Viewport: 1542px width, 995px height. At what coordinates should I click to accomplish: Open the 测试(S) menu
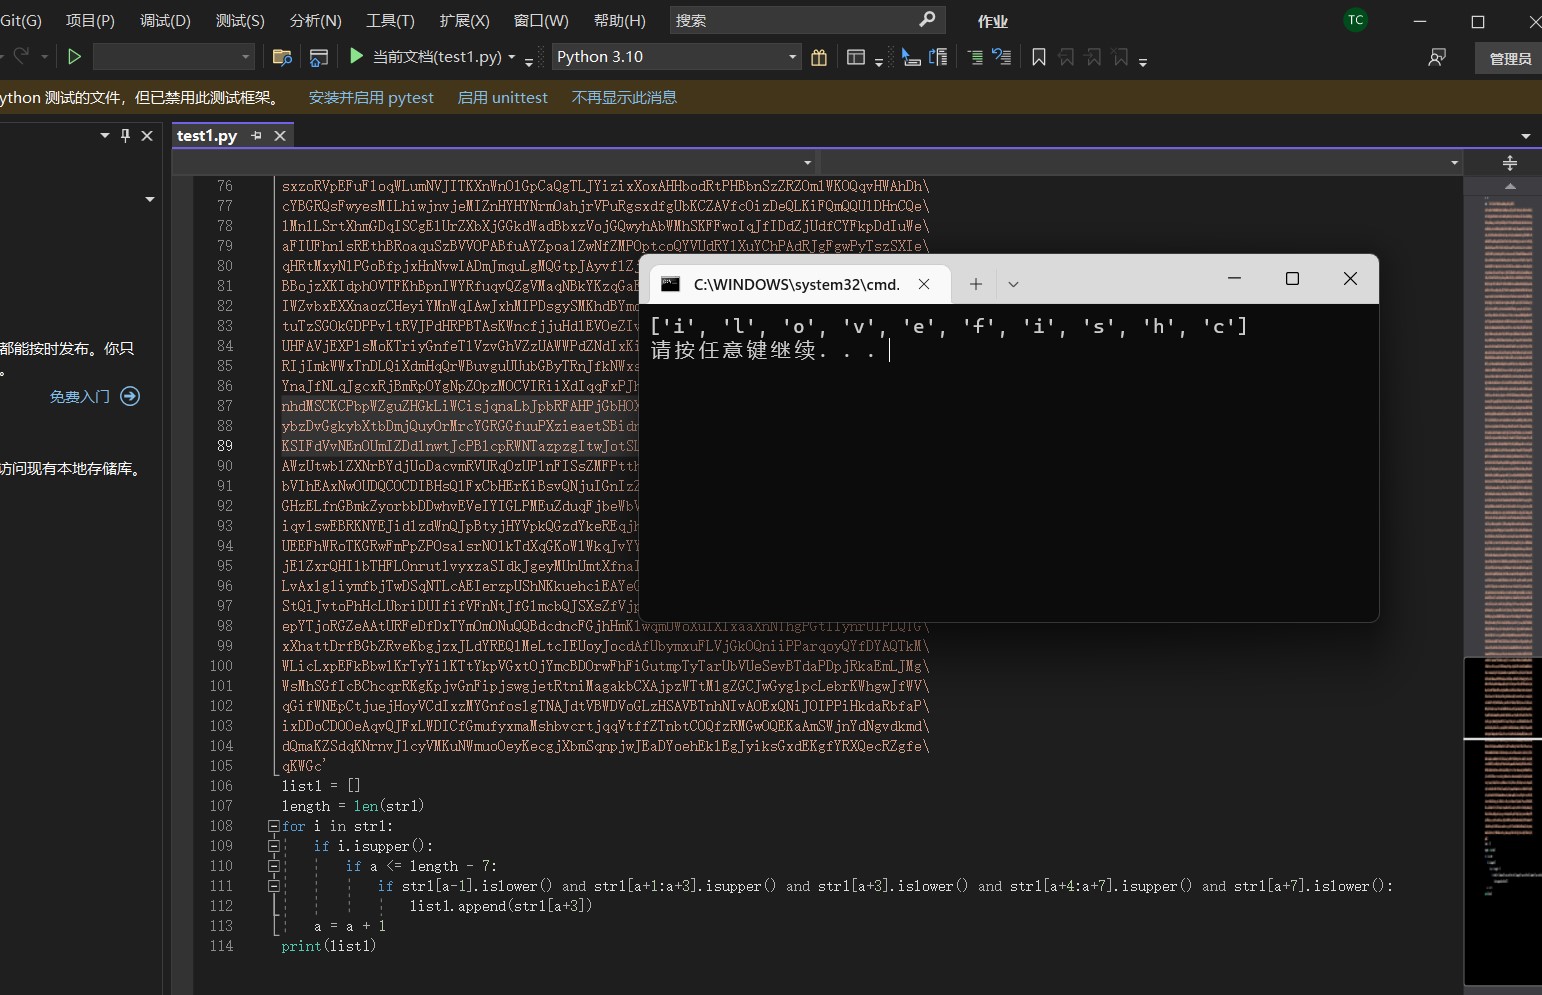[240, 20]
